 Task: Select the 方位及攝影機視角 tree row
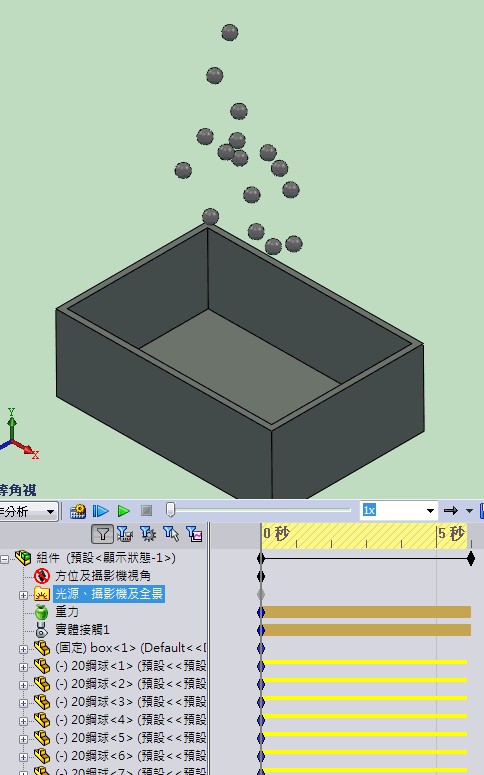pos(103,576)
